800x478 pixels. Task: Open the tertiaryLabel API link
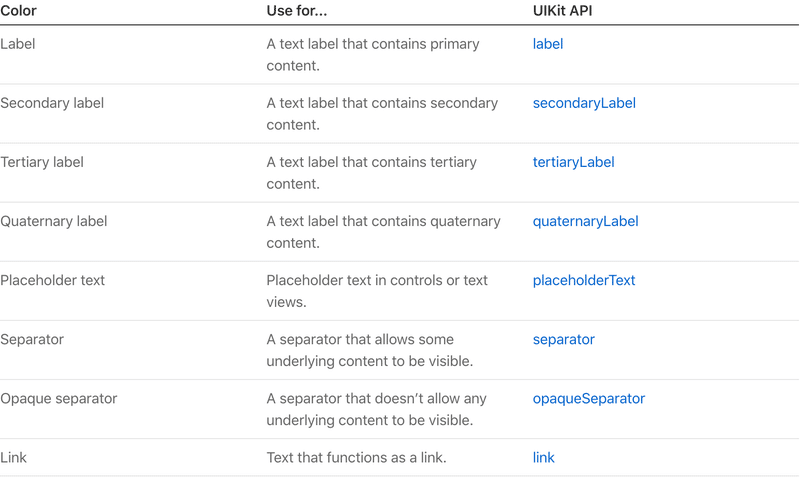(573, 162)
